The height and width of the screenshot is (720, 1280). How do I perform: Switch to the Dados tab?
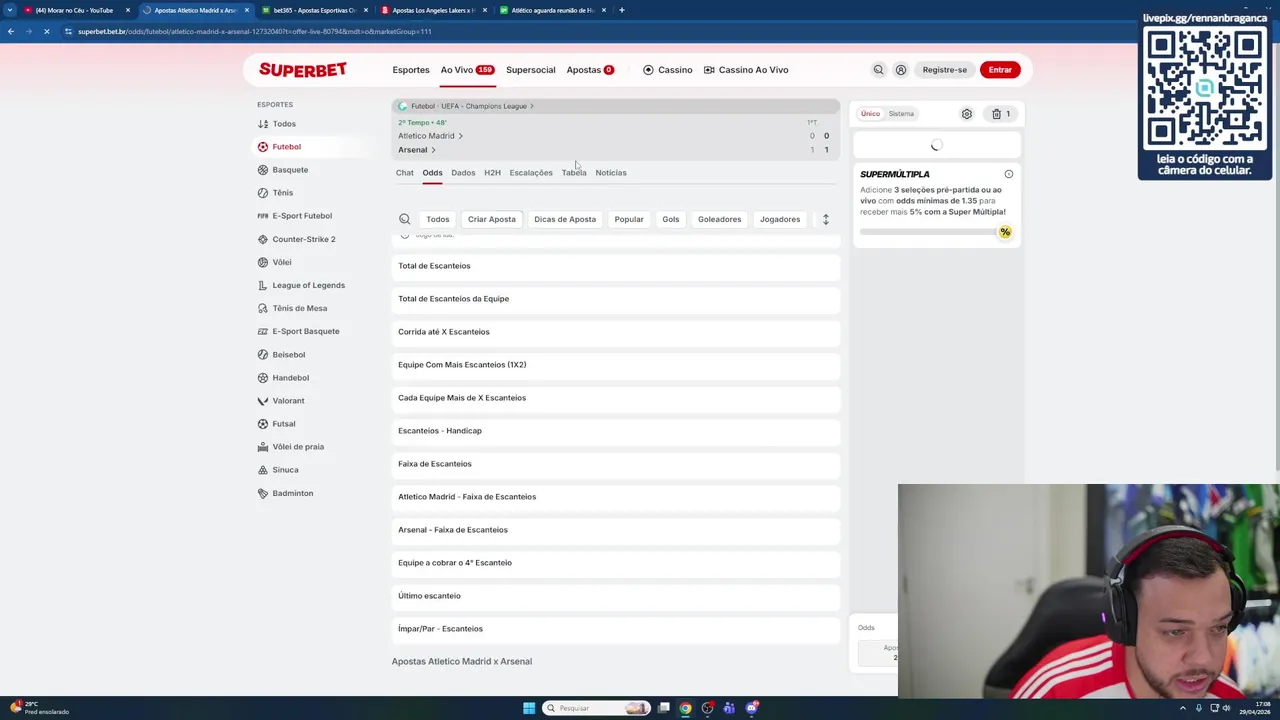coord(463,173)
